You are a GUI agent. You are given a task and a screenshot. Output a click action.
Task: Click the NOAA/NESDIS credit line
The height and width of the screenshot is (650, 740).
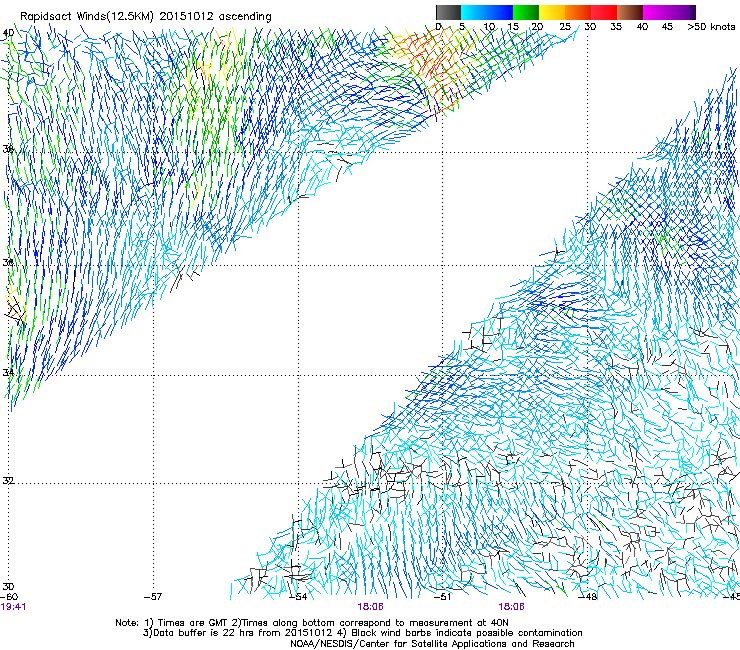(x=432, y=644)
